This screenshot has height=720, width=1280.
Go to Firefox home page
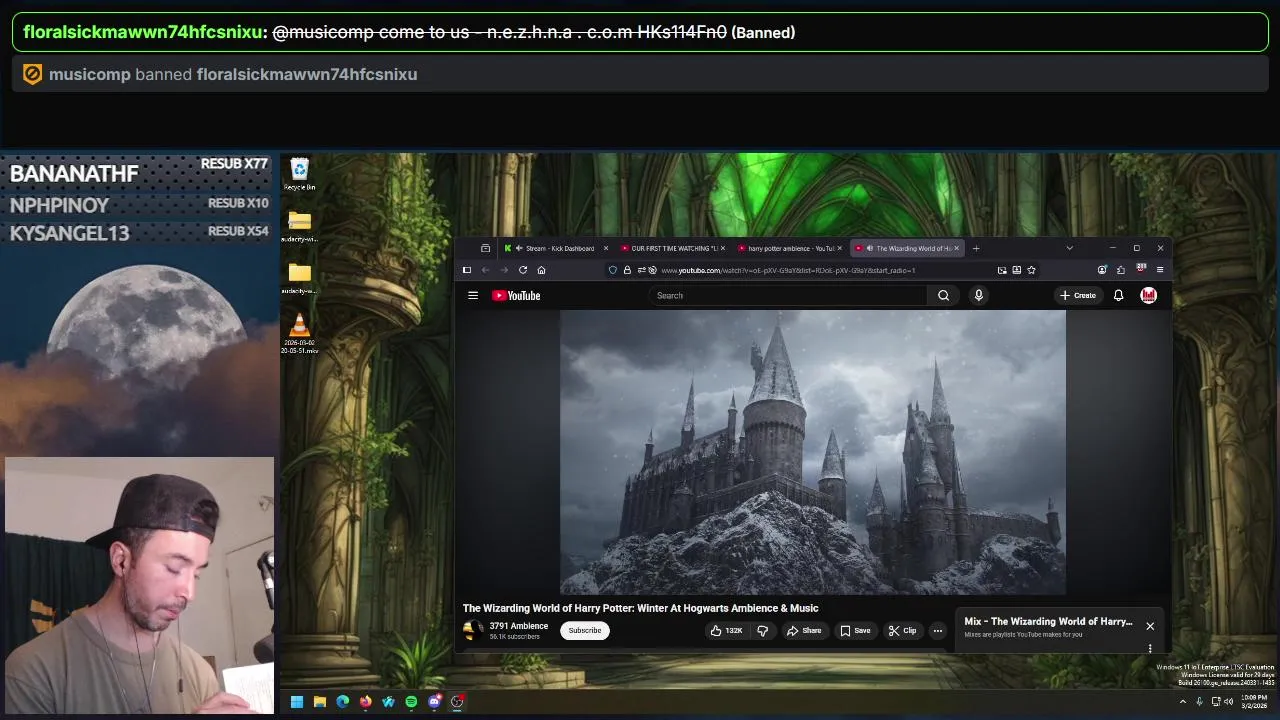point(541,270)
